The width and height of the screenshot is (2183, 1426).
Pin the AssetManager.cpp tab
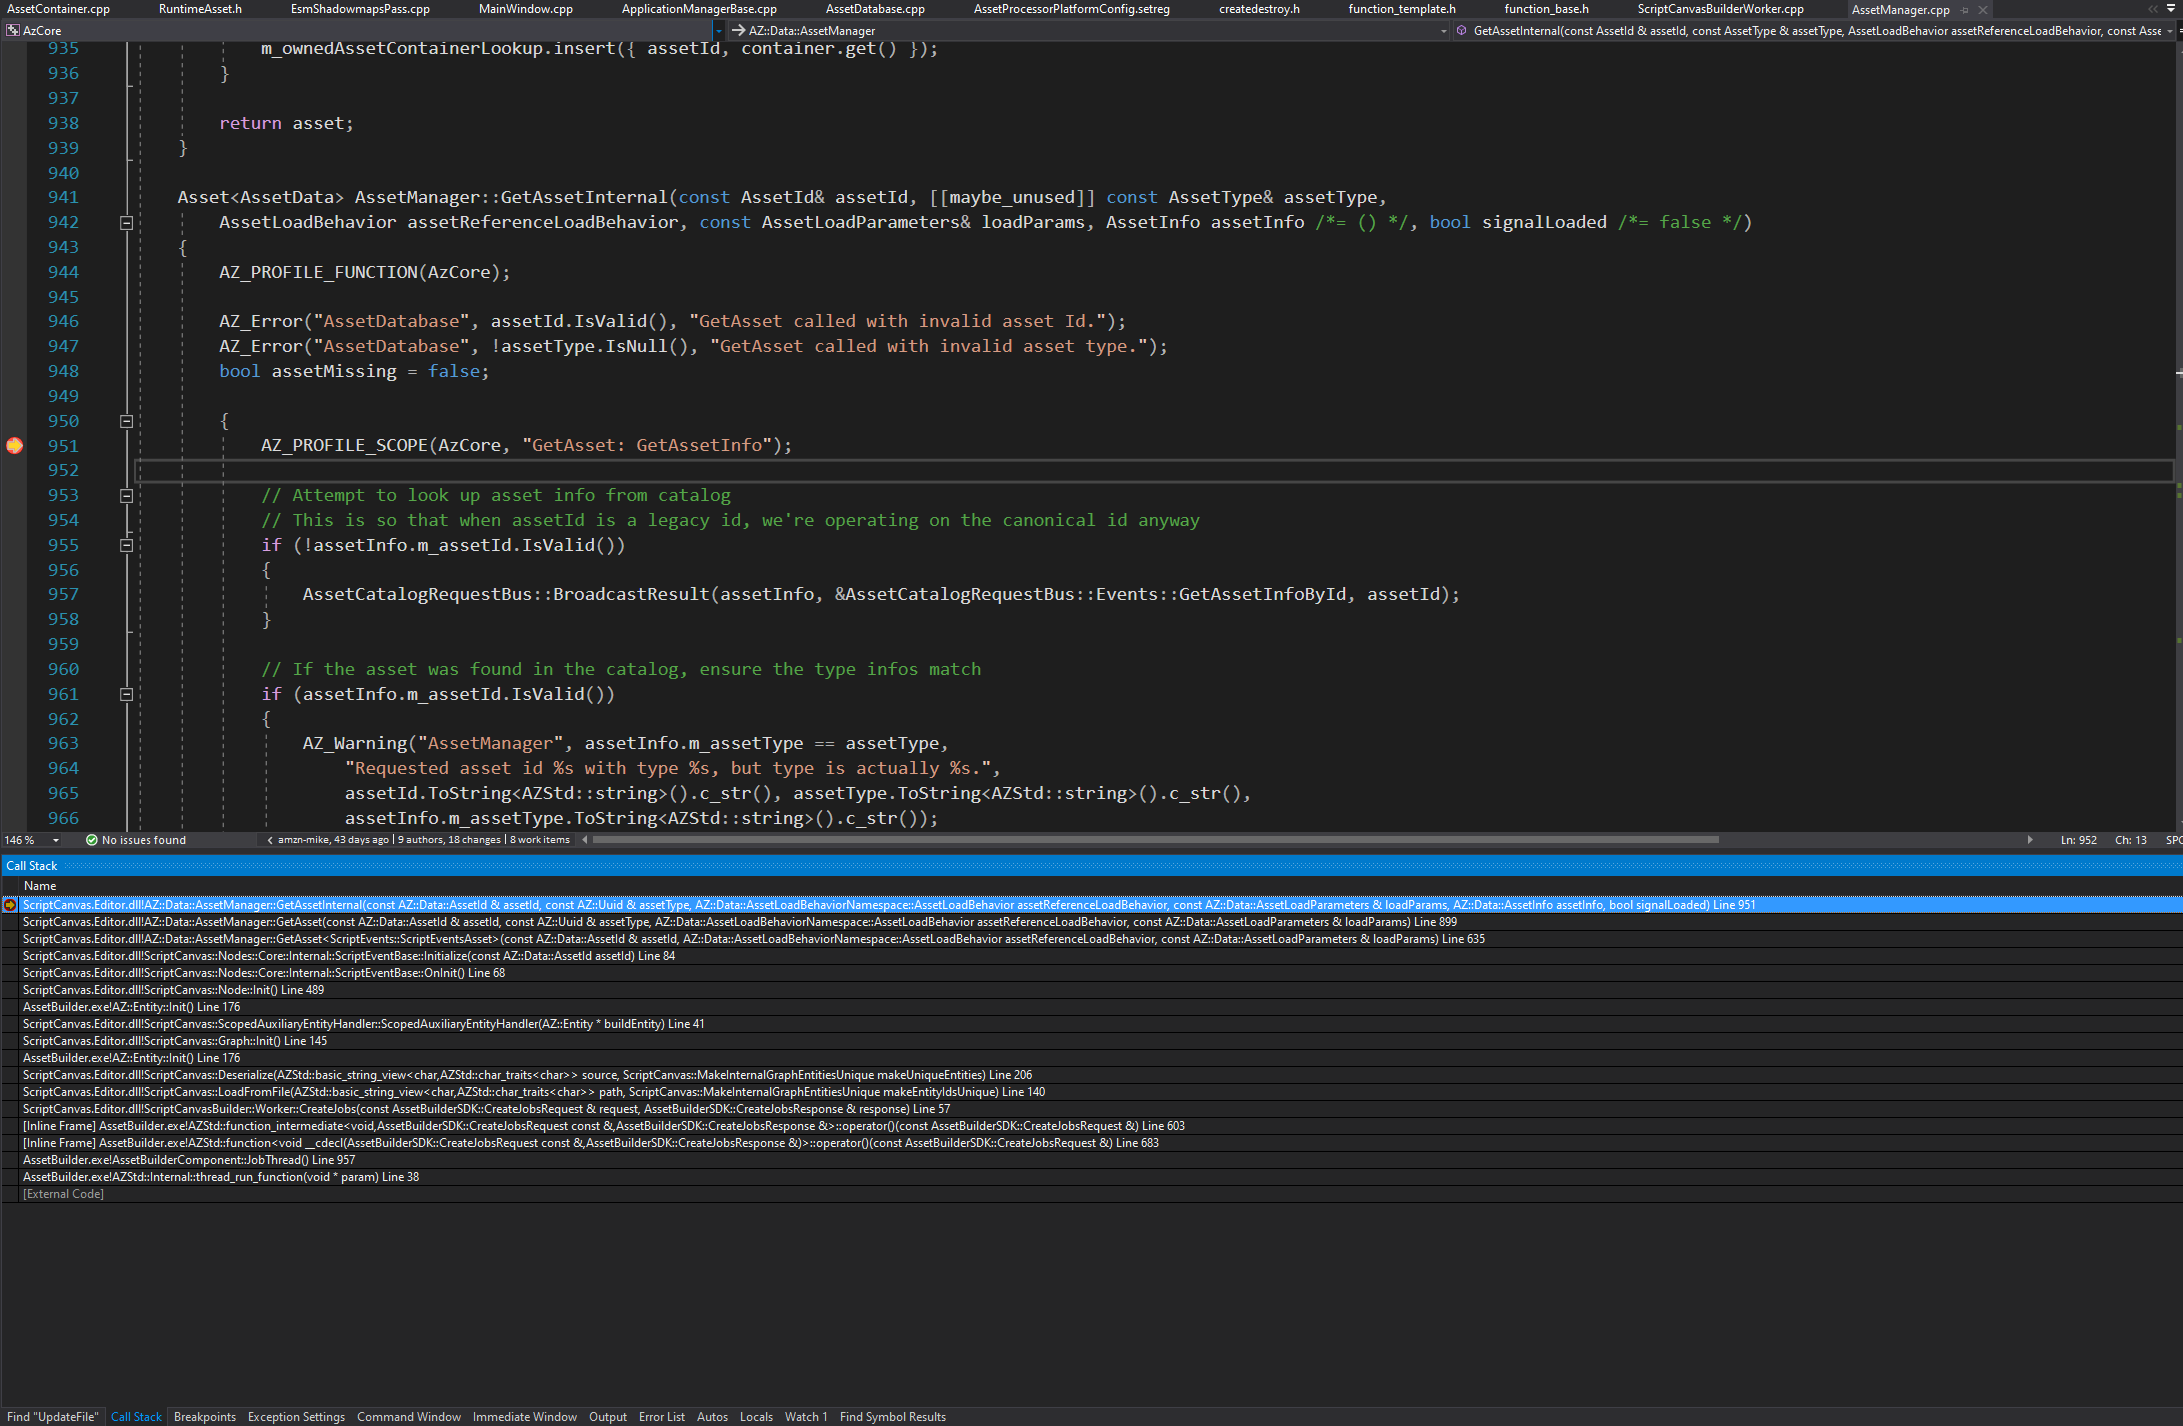[x=1965, y=10]
